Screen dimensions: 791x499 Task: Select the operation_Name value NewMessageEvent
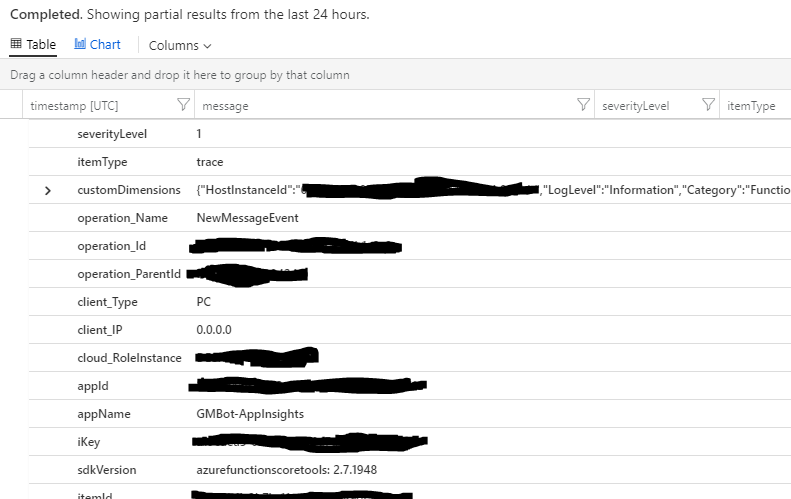[x=247, y=218]
